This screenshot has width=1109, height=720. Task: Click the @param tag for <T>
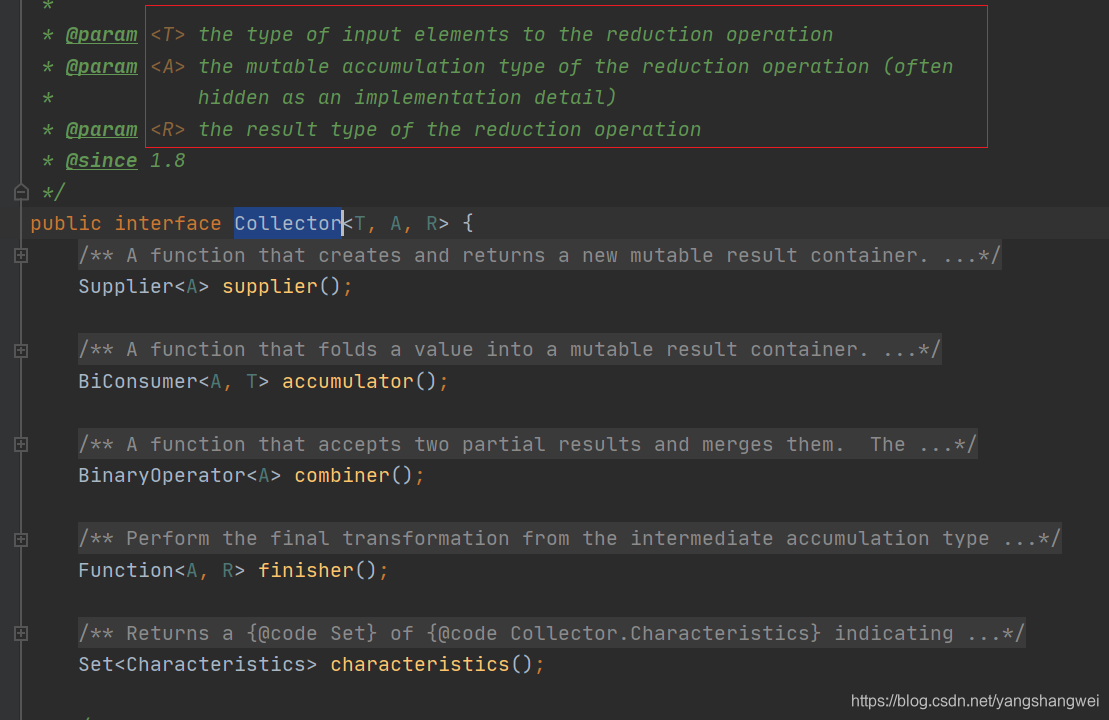click(101, 35)
